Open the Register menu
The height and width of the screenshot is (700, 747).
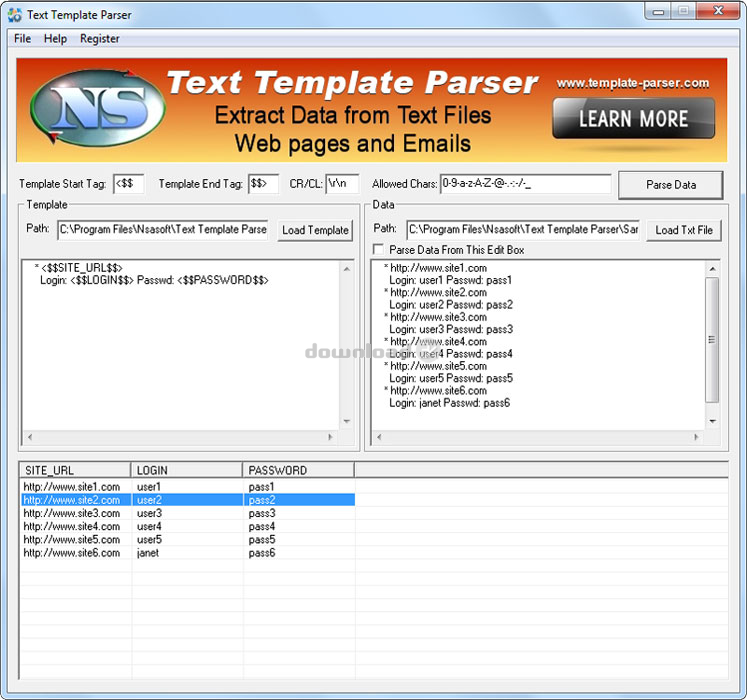pyautogui.click(x=99, y=38)
